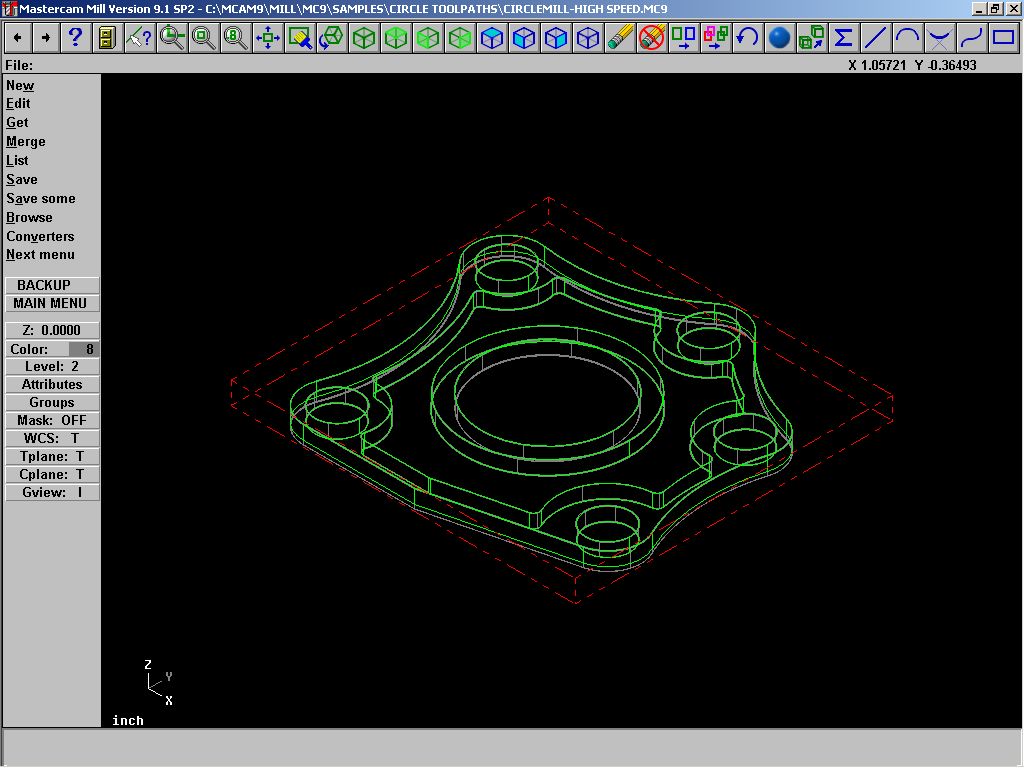
Task: Go to the previous toolbar page arrow
Action: point(18,38)
